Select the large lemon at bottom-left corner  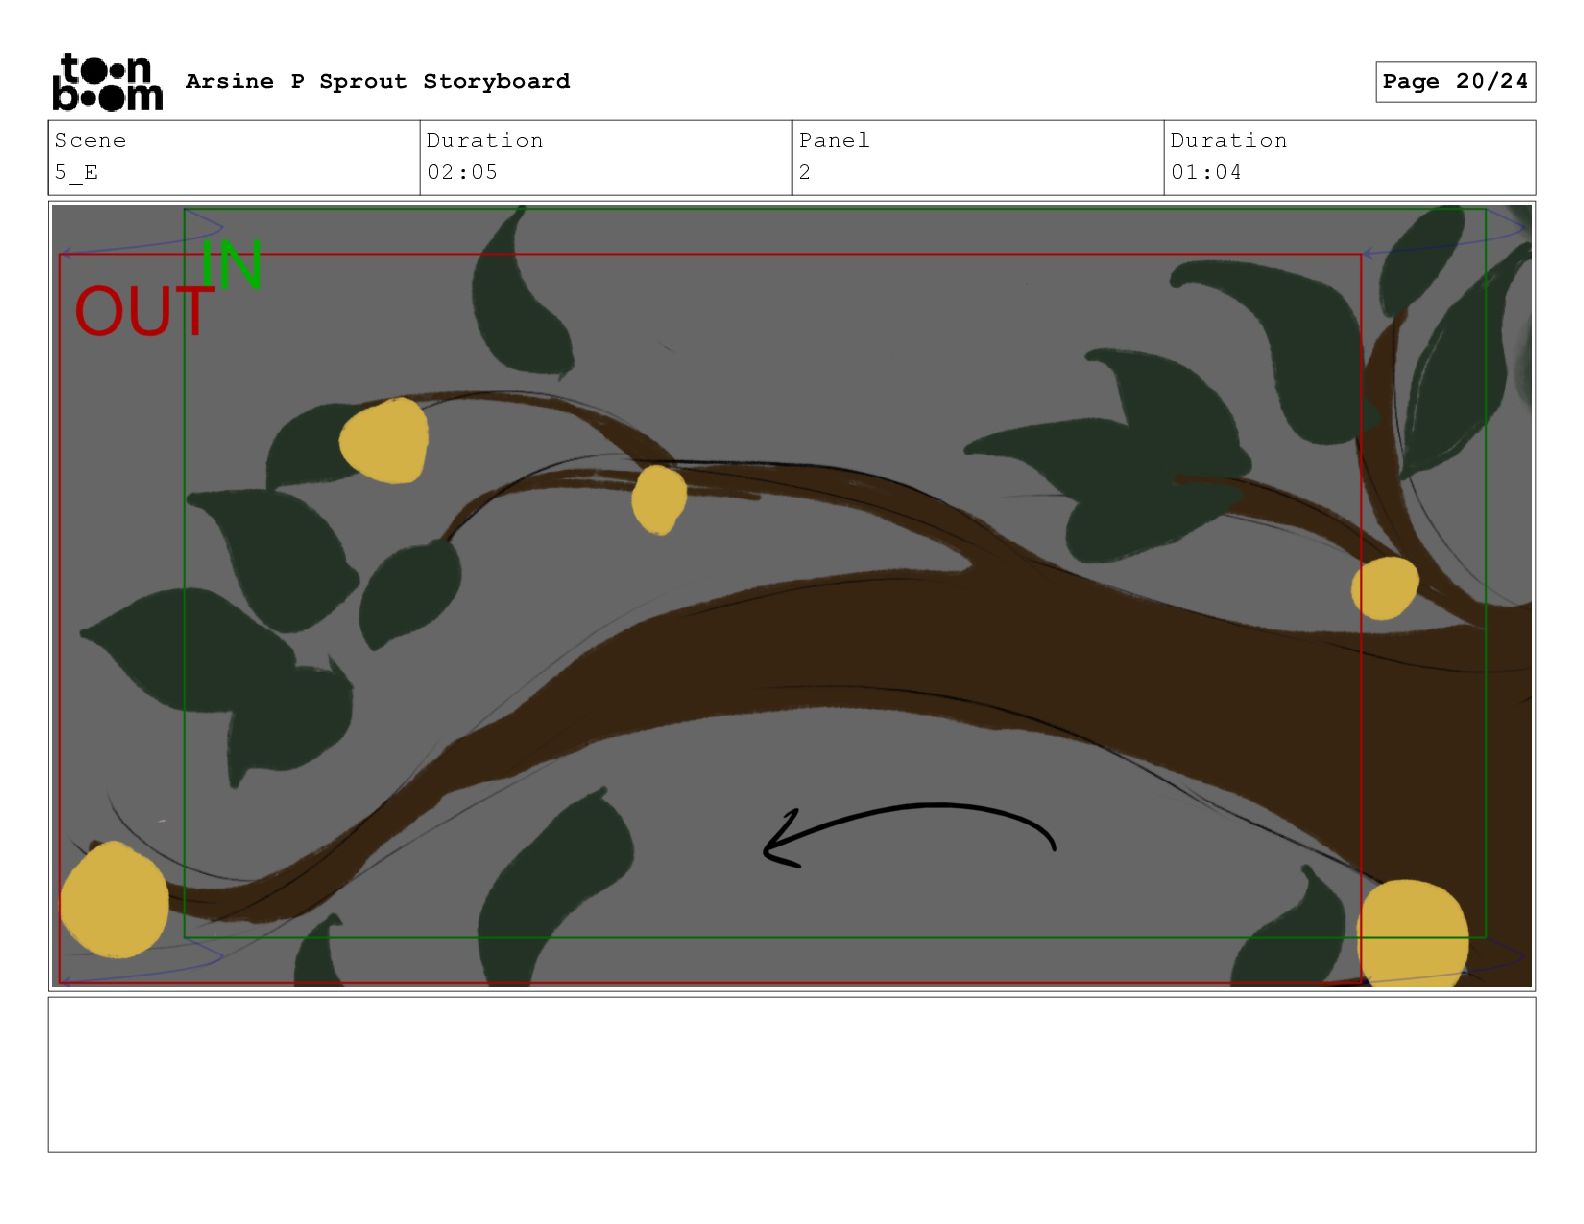(x=114, y=900)
